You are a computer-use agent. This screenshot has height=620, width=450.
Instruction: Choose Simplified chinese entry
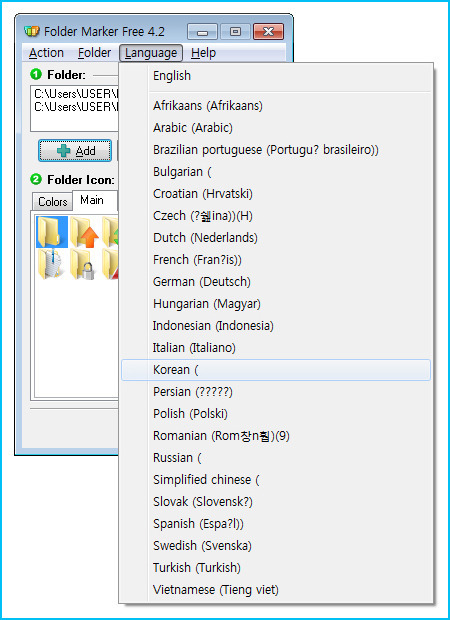coord(276,480)
